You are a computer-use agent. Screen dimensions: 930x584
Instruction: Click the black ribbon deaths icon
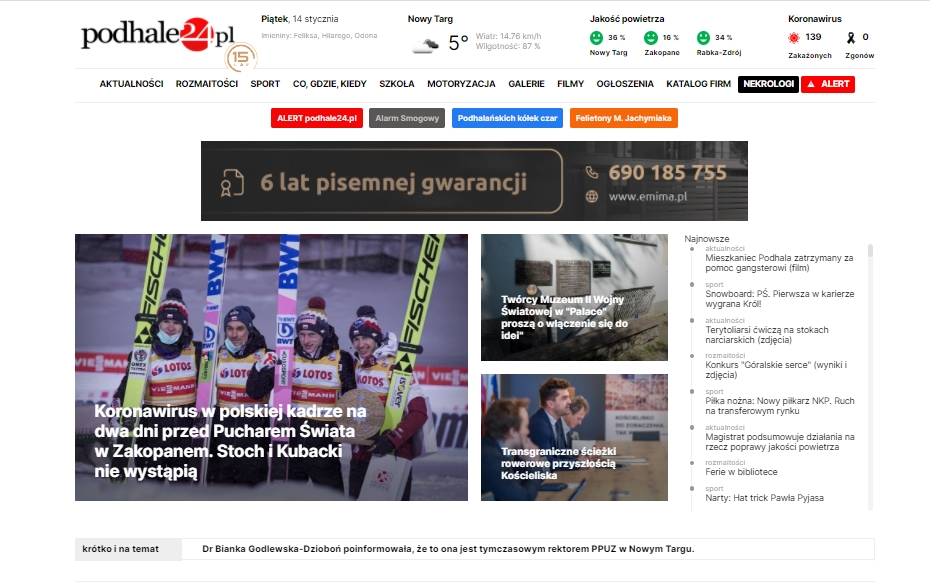point(851,38)
